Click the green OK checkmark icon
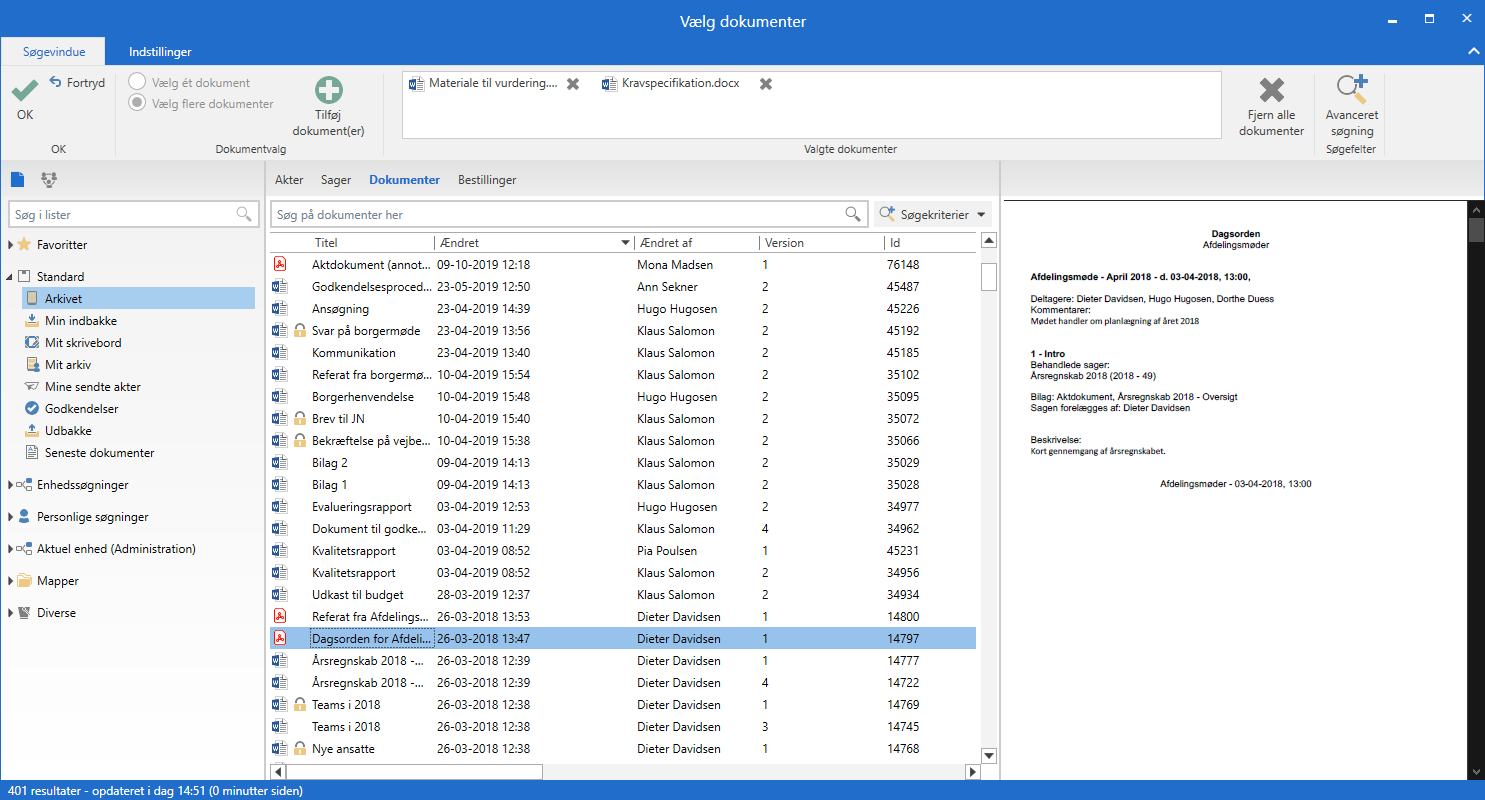The height and width of the screenshot is (800, 1485). (24, 91)
